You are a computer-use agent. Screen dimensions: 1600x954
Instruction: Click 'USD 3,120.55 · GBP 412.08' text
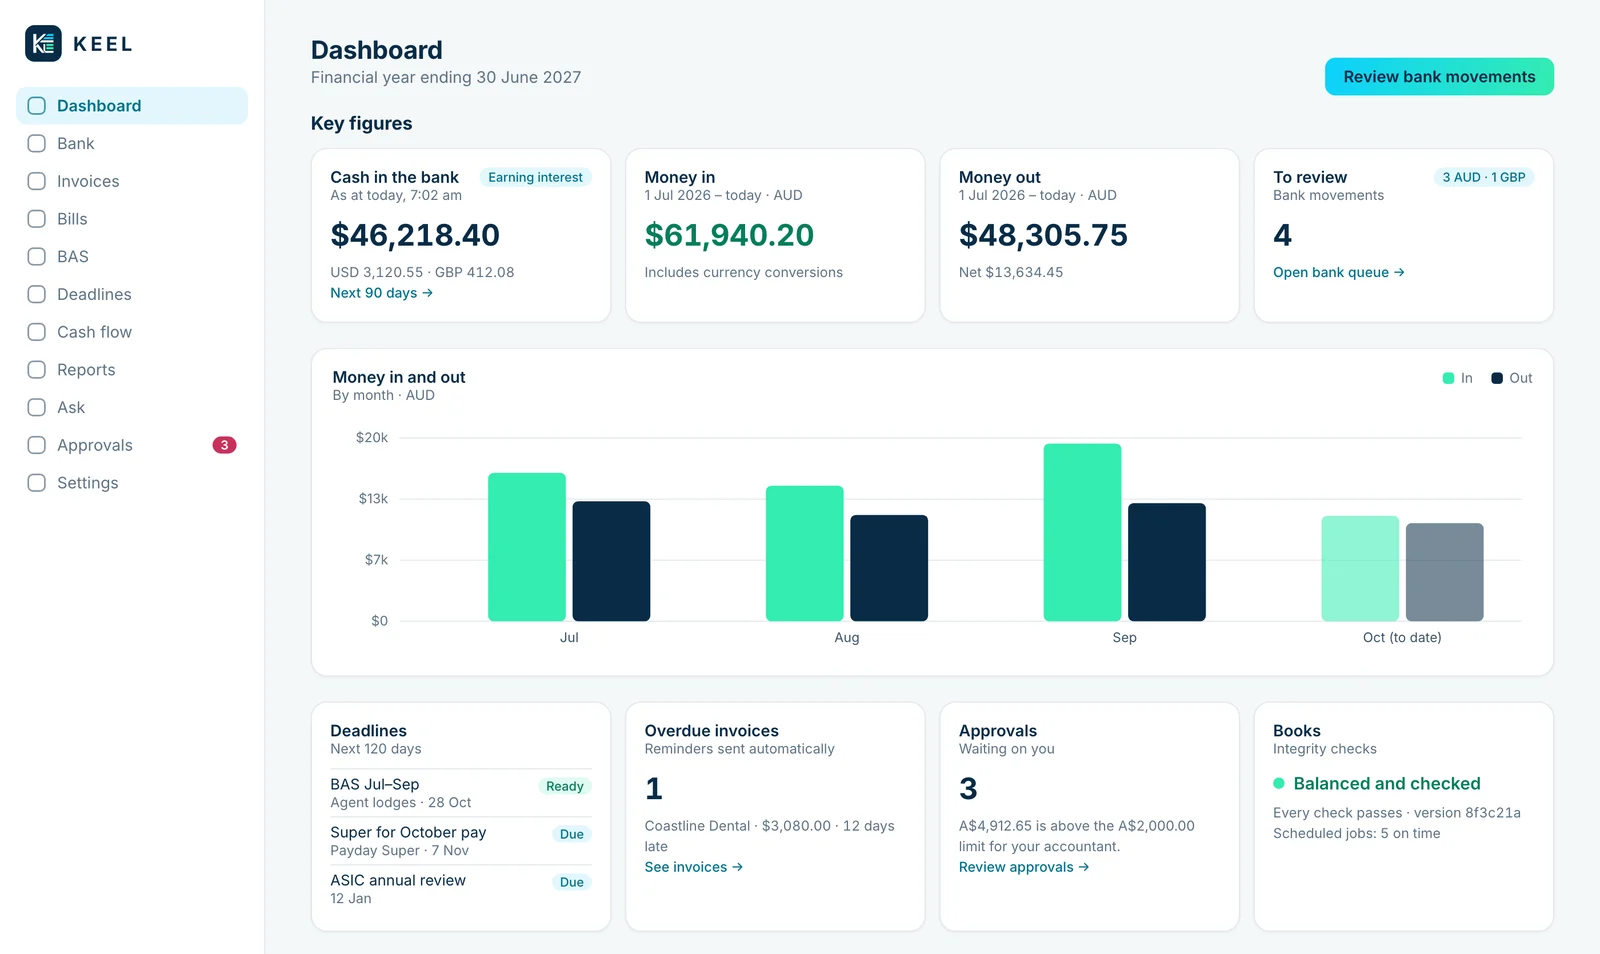click(x=422, y=272)
